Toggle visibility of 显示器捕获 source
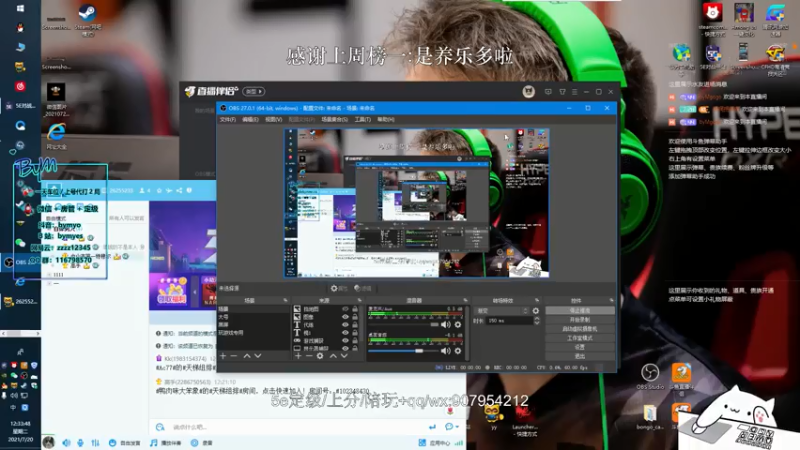The width and height of the screenshot is (800, 450). (345, 348)
